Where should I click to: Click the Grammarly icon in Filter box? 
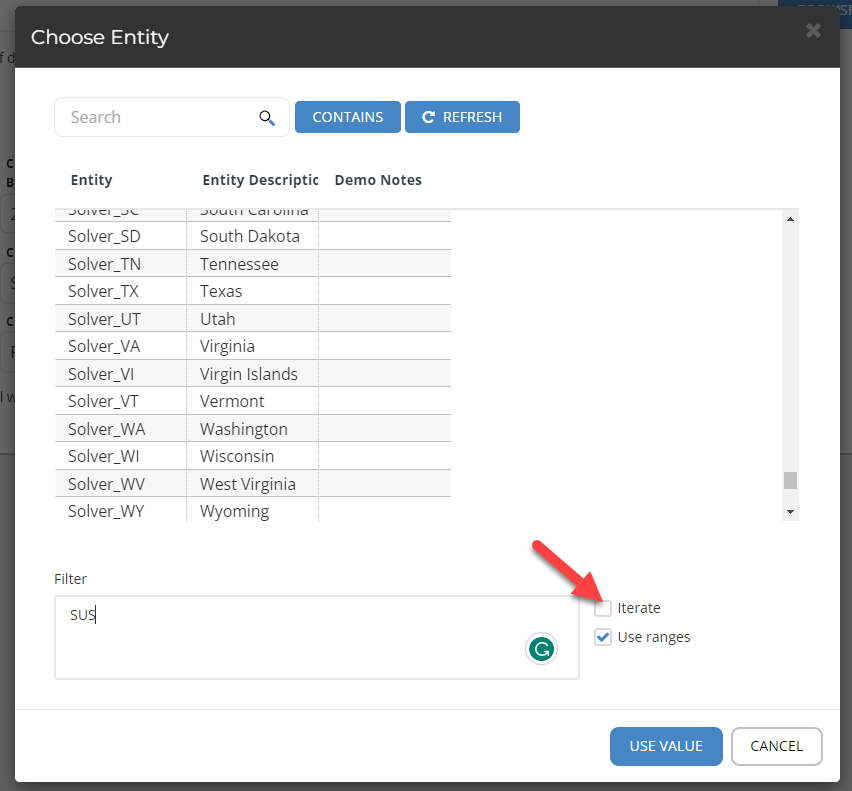click(x=541, y=649)
